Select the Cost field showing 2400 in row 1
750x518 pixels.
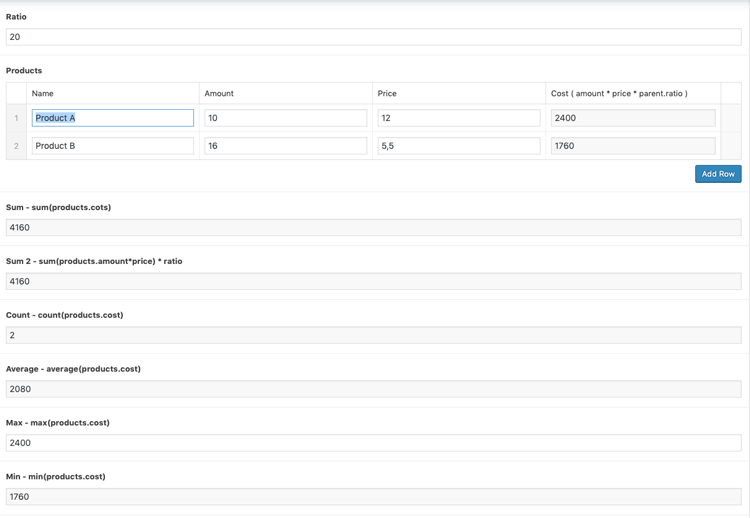(633, 118)
